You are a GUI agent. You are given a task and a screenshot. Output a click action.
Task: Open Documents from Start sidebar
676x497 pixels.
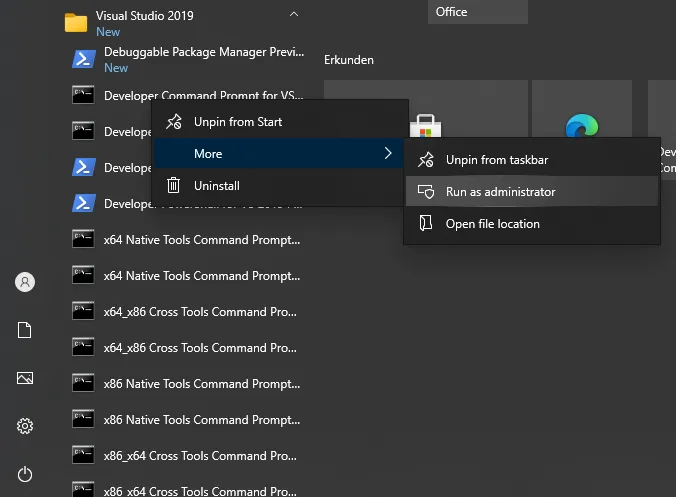coord(25,331)
